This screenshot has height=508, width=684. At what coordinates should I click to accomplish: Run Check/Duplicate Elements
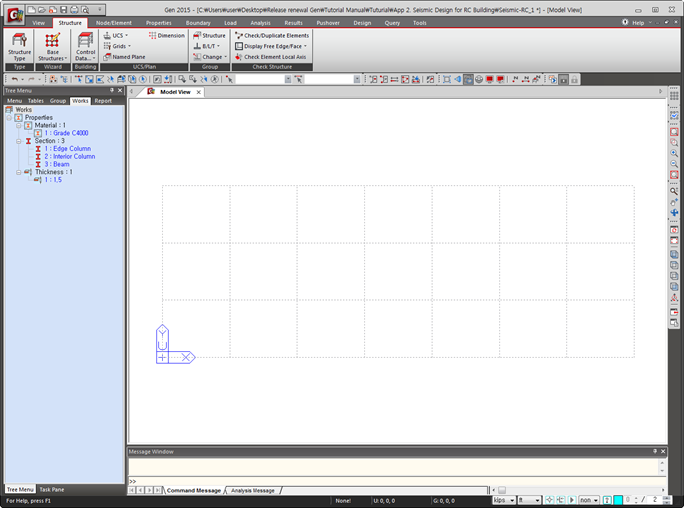click(x=271, y=35)
